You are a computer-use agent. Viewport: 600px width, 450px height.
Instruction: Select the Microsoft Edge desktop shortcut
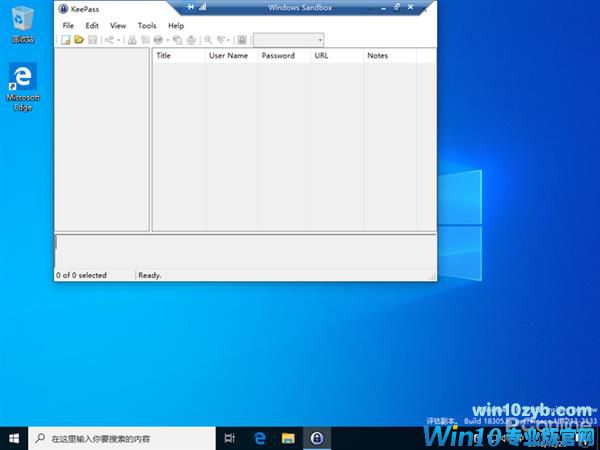tap(23, 87)
